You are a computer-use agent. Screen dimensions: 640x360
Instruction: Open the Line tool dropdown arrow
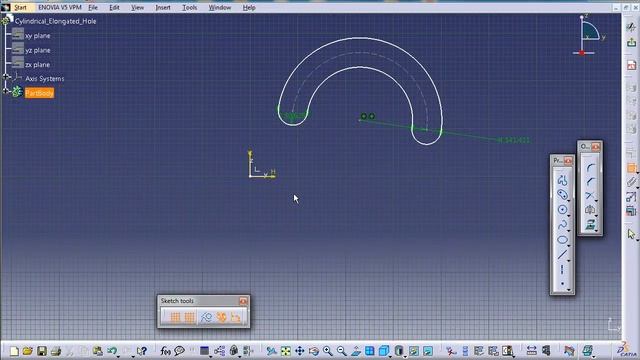(569, 260)
